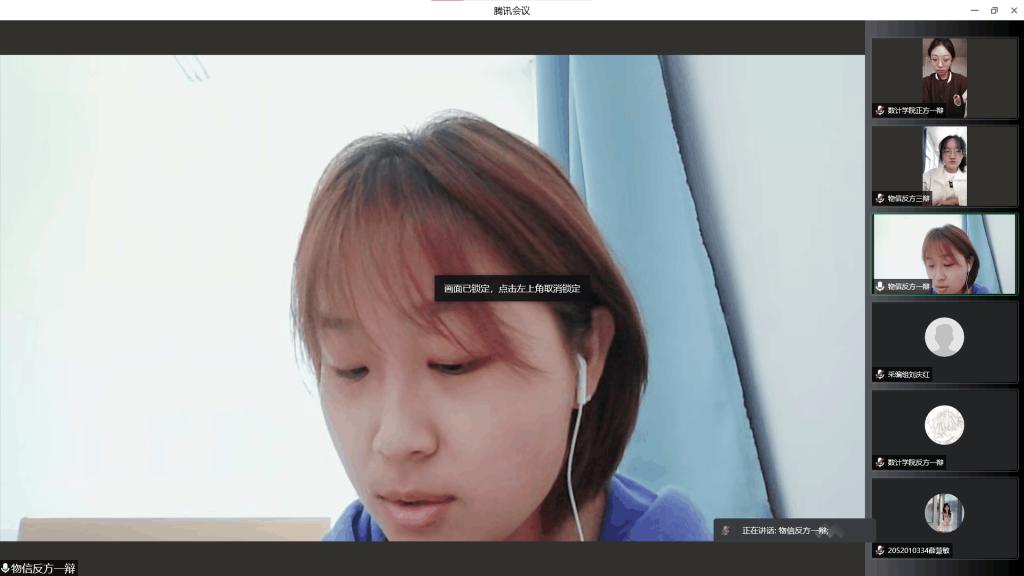The width and height of the screenshot is (1024, 576).
Task: Click mic icon of 2052010334薛慧敏
Action: pyautogui.click(x=880, y=550)
